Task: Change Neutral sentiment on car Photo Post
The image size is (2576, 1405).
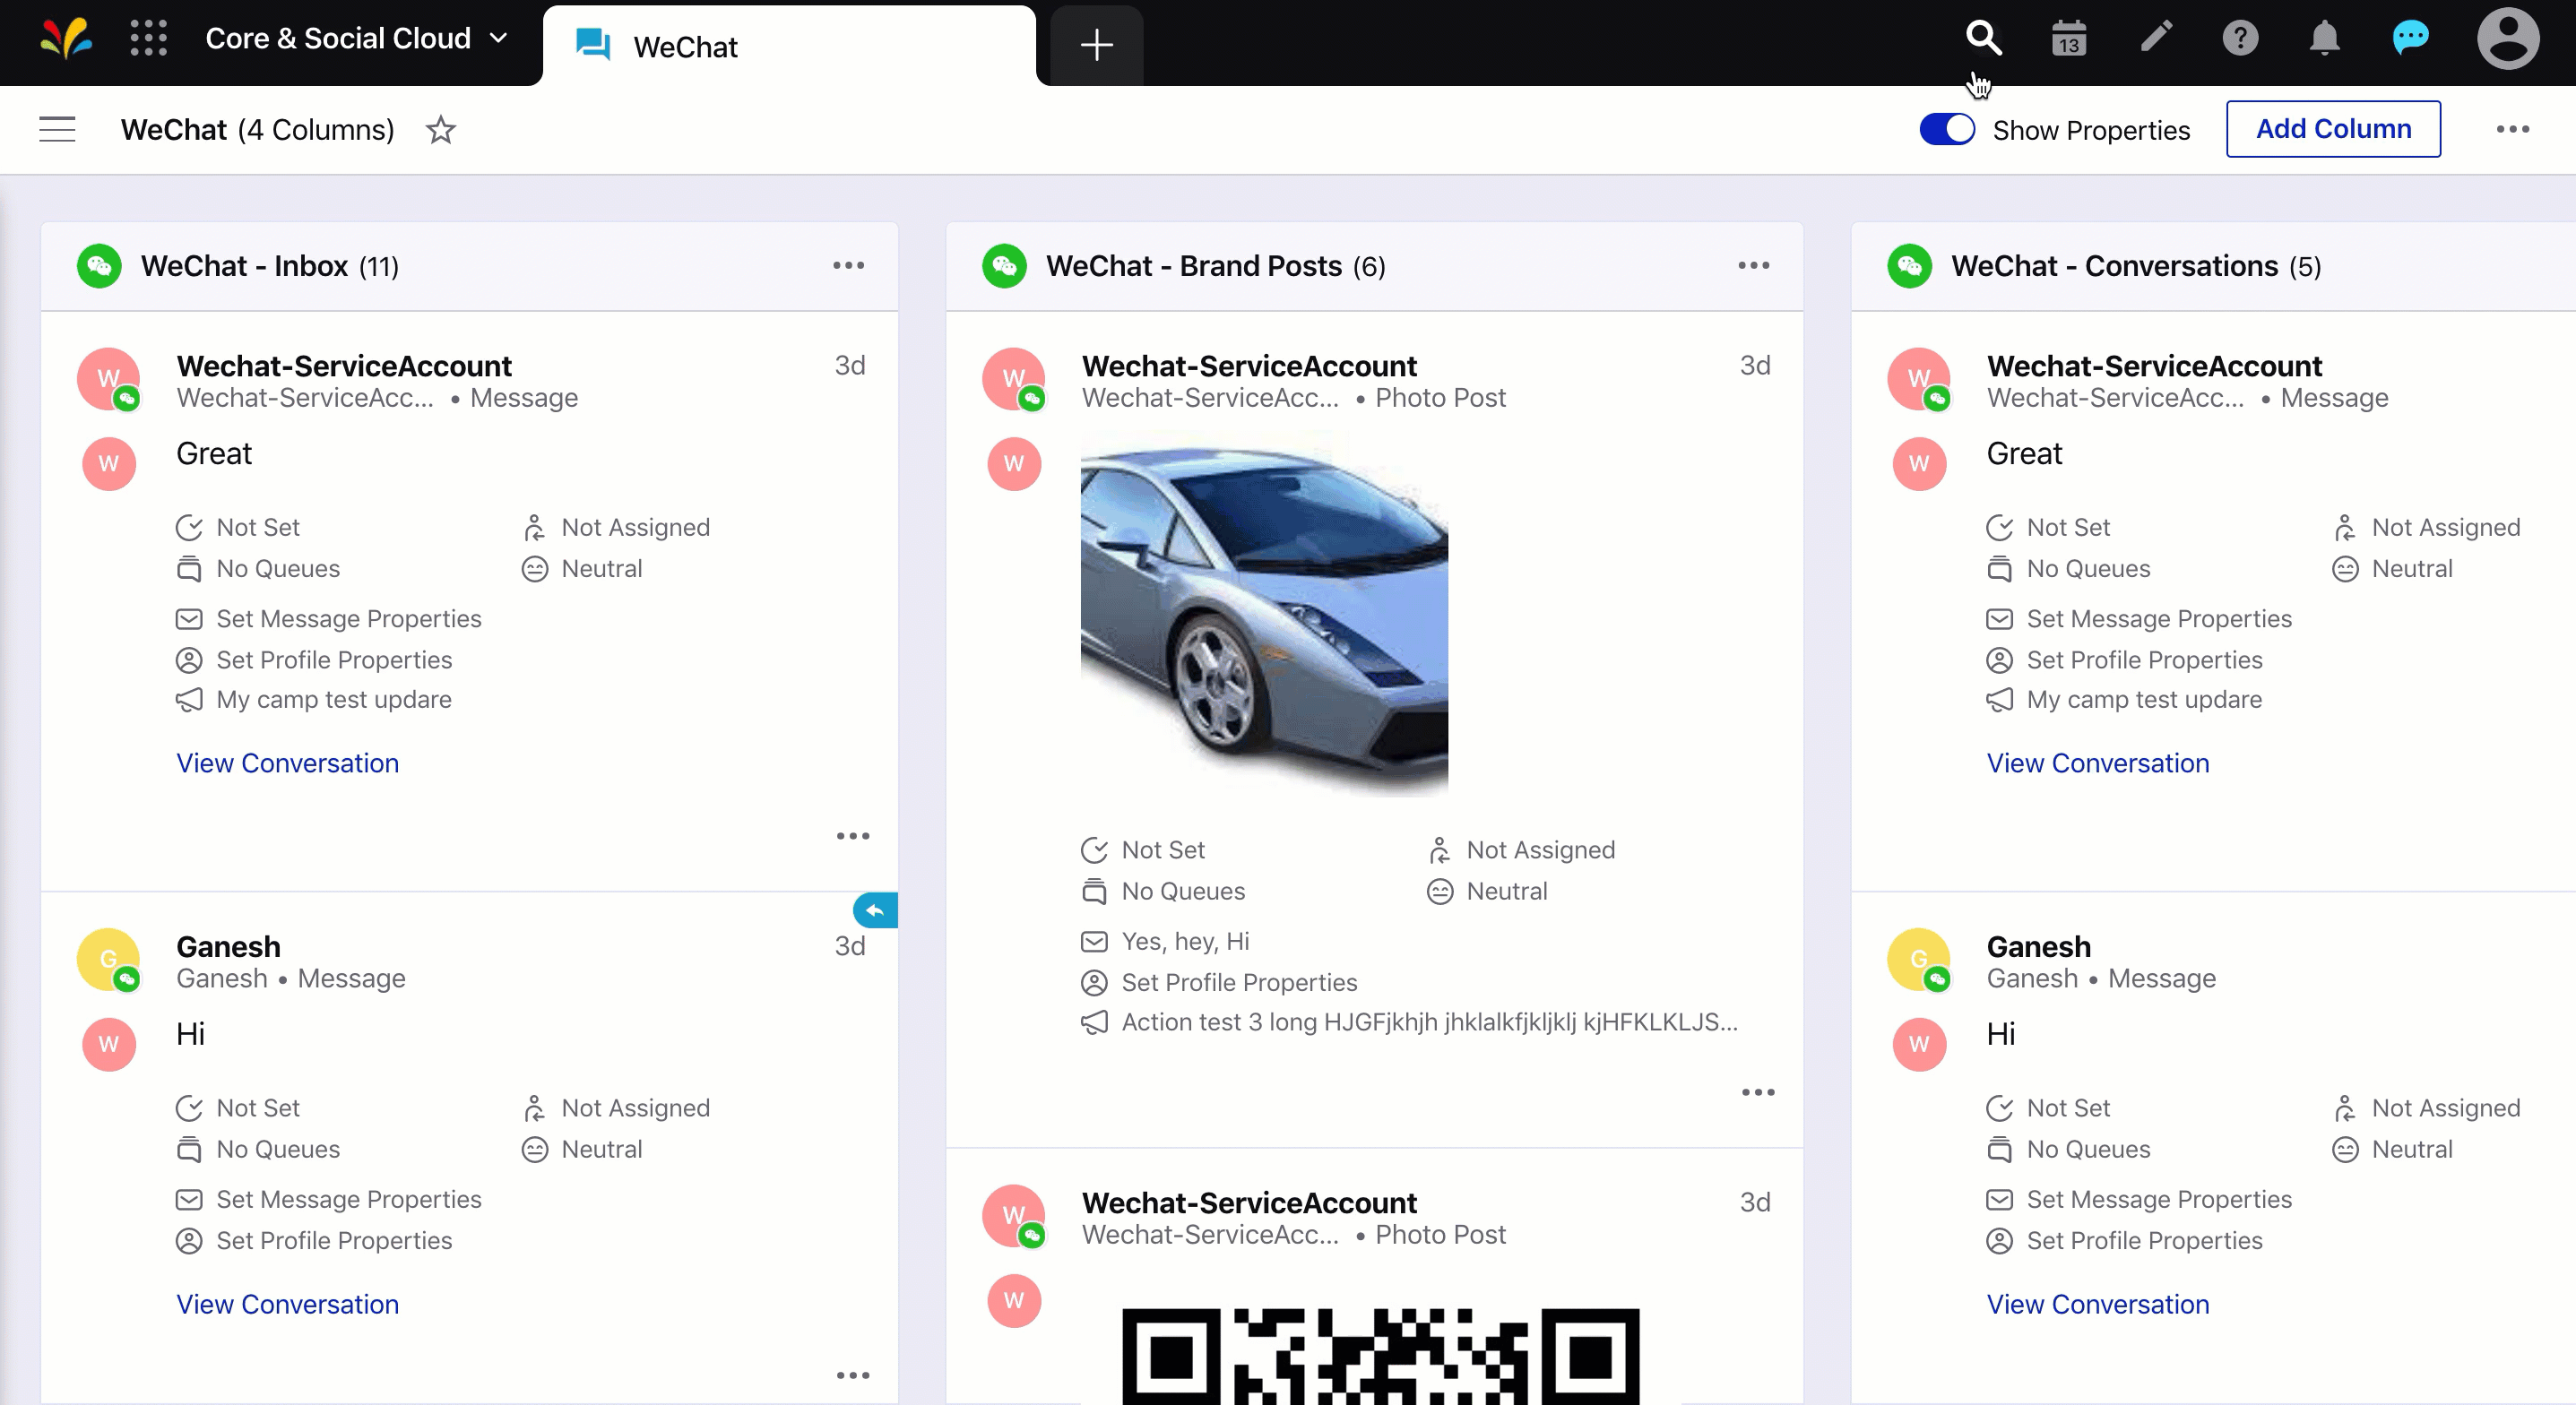Action: pyautogui.click(x=1487, y=891)
